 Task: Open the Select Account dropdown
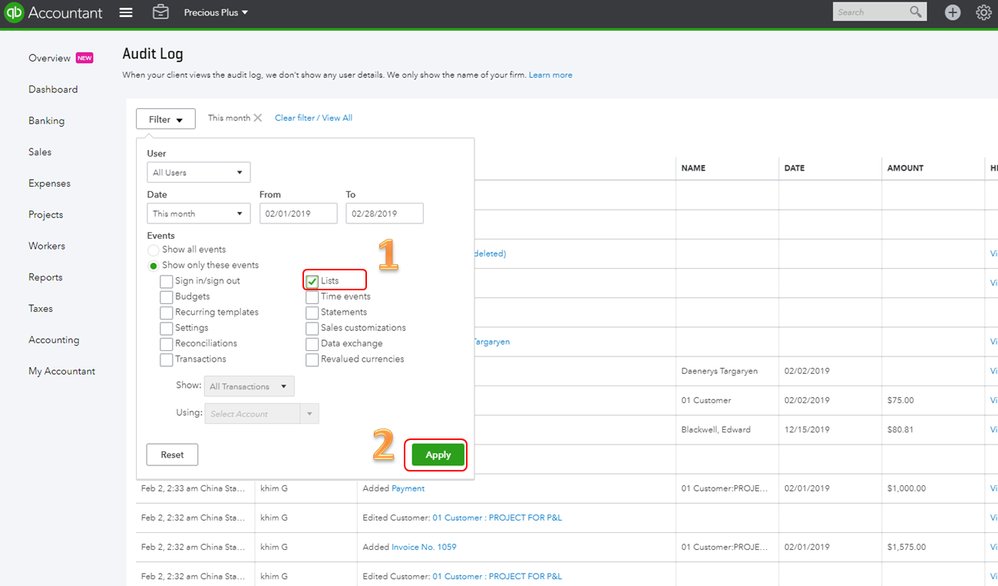tap(262, 414)
